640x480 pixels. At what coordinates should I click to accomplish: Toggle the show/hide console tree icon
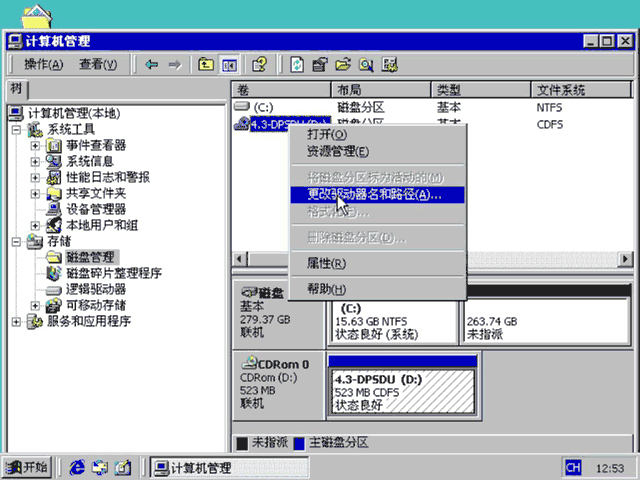(229, 65)
